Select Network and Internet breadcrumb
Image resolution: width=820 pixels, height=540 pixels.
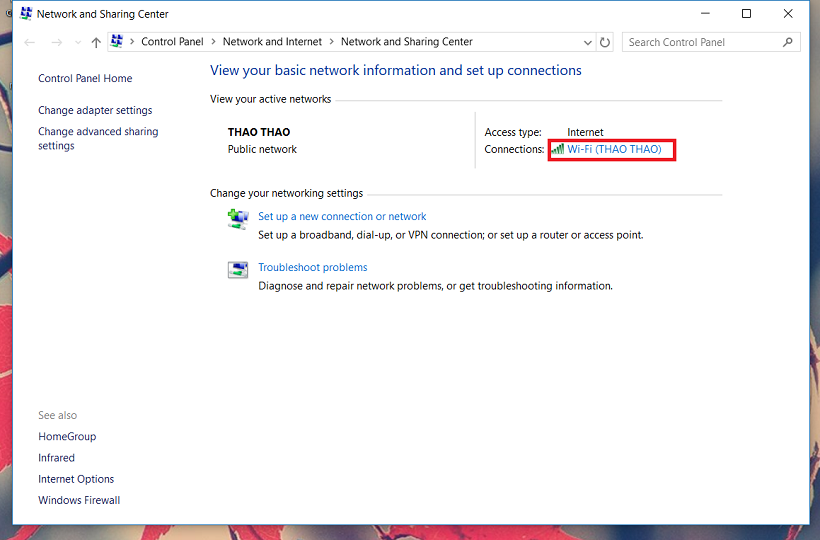click(x=272, y=42)
